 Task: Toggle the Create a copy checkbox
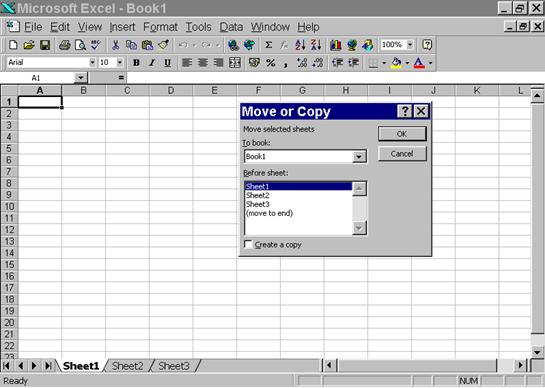click(x=248, y=244)
